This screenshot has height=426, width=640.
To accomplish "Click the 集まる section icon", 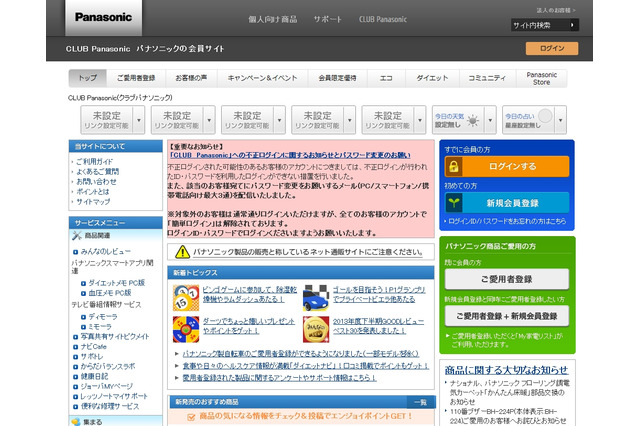I will point(76,422).
